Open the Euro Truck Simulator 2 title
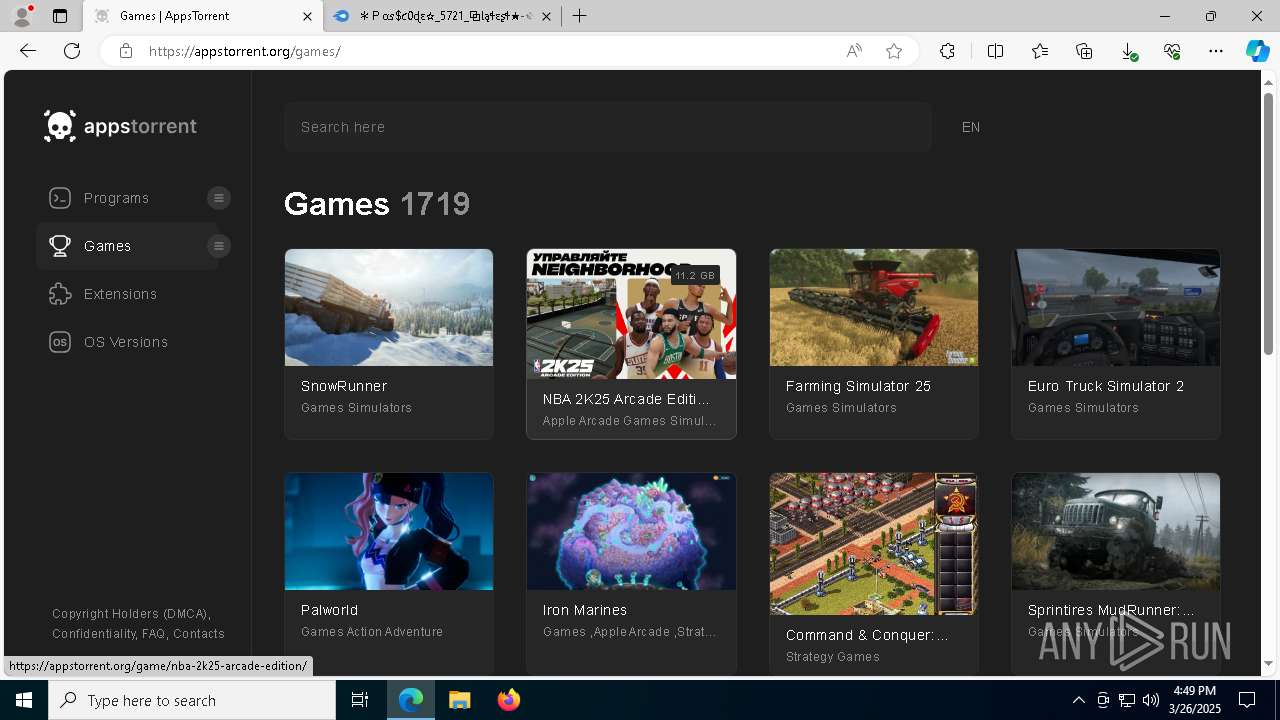 1106,386
